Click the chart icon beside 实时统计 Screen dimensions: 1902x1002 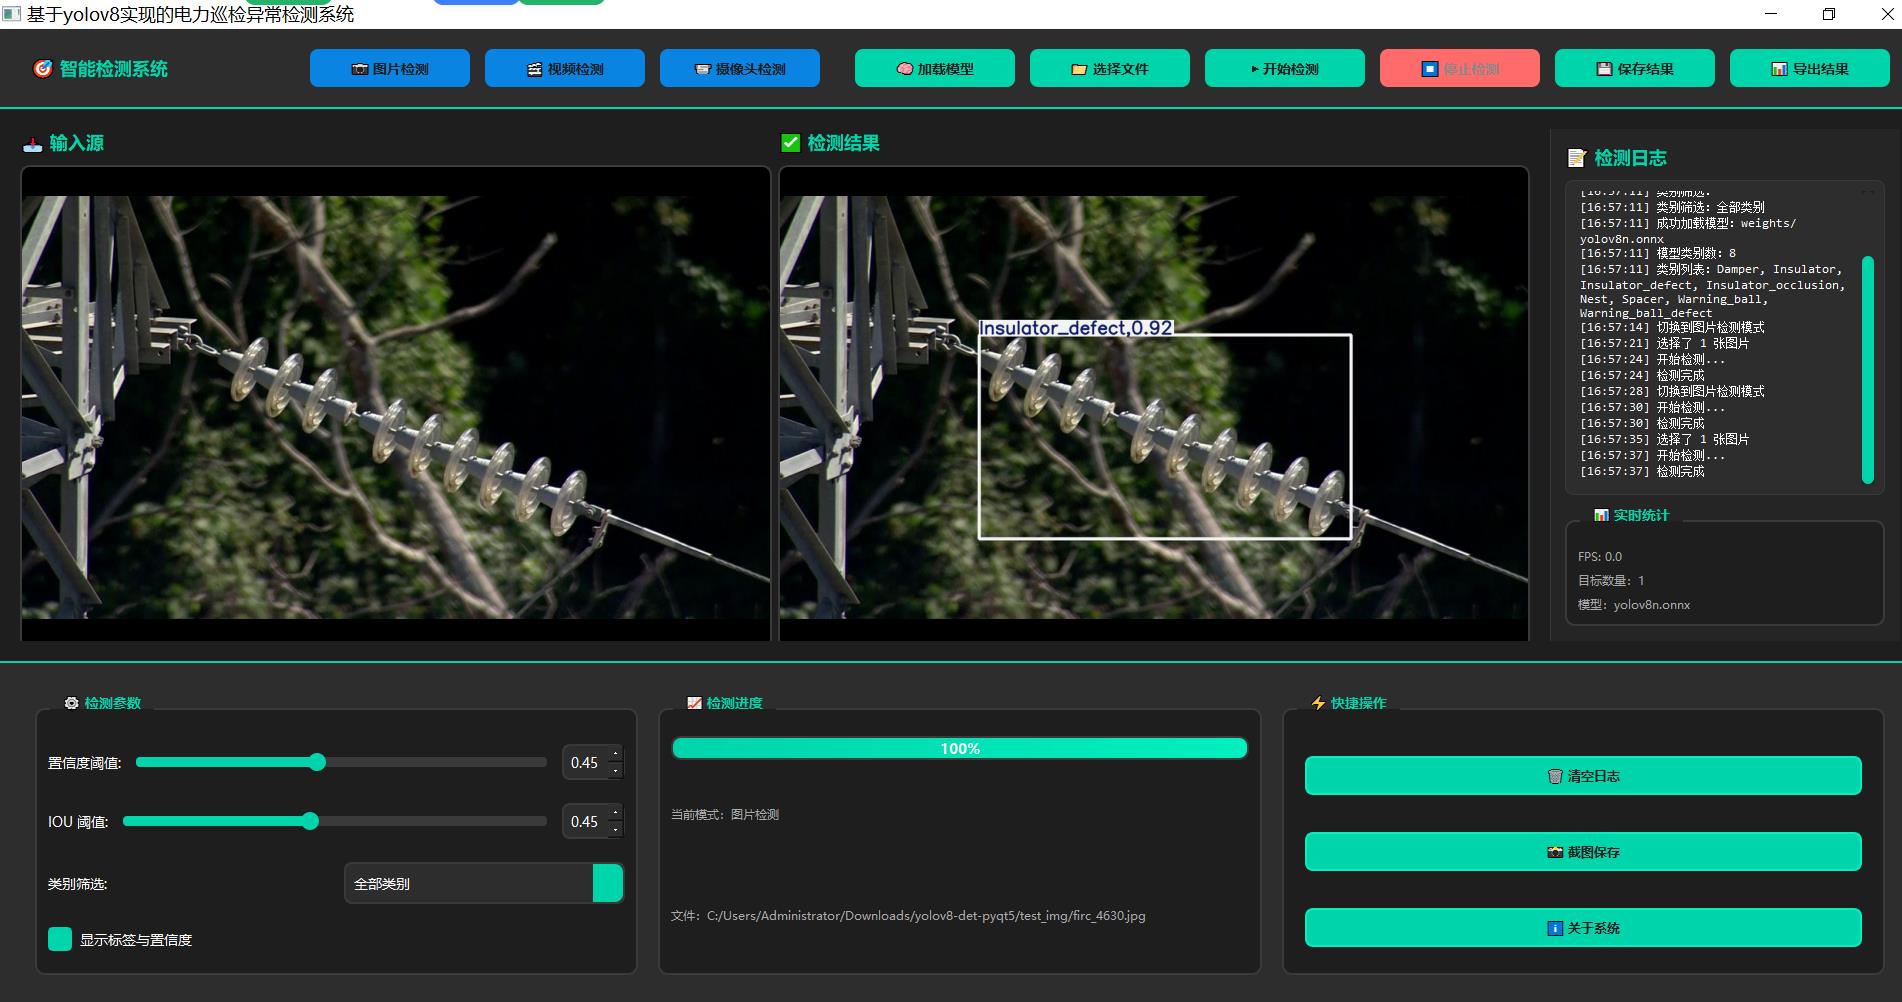tap(1601, 515)
